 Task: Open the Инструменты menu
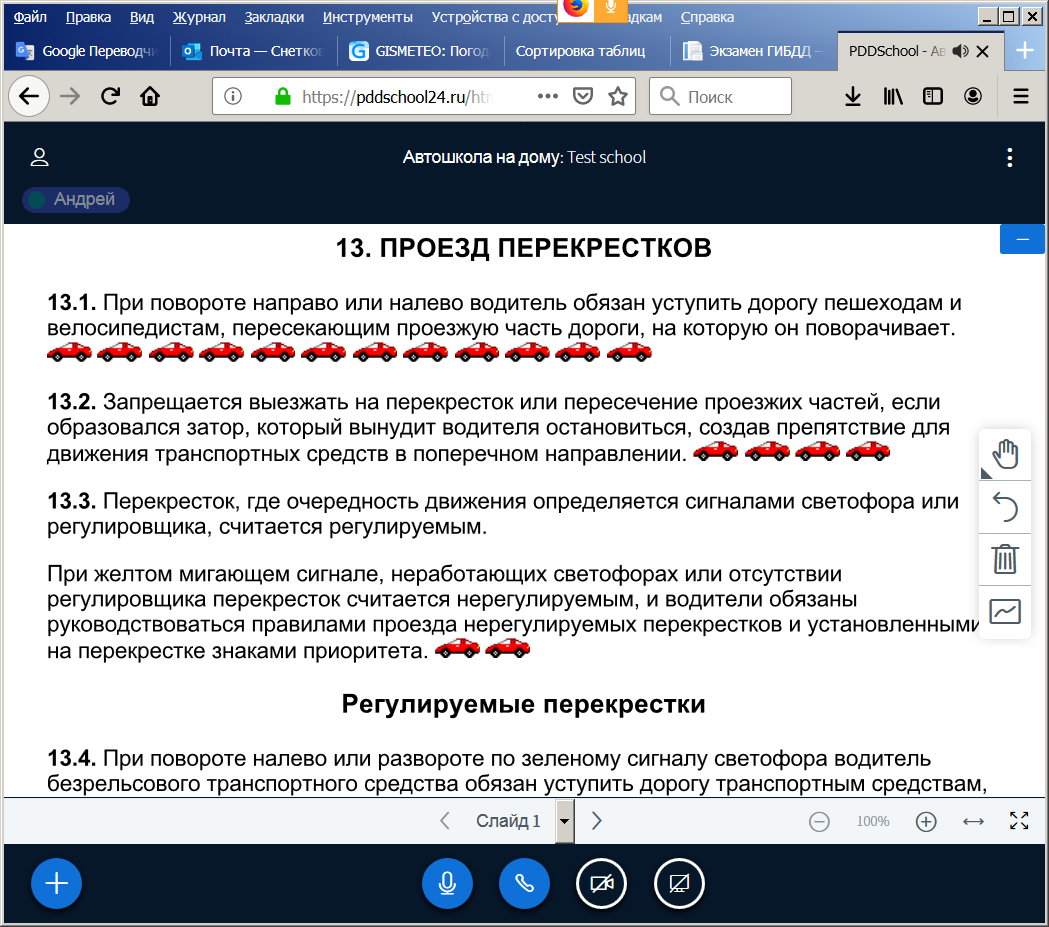[x=367, y=17]
